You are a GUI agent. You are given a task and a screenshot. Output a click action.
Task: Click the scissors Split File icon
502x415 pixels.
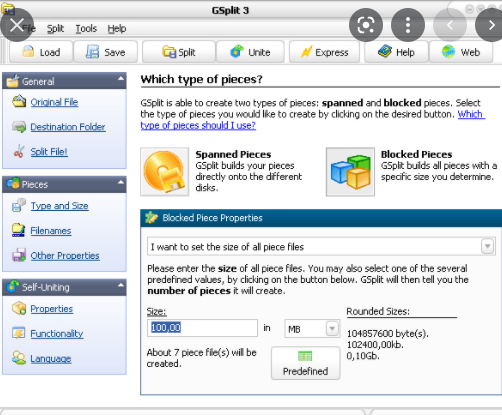pyautogui.click(x=19, y=151)
